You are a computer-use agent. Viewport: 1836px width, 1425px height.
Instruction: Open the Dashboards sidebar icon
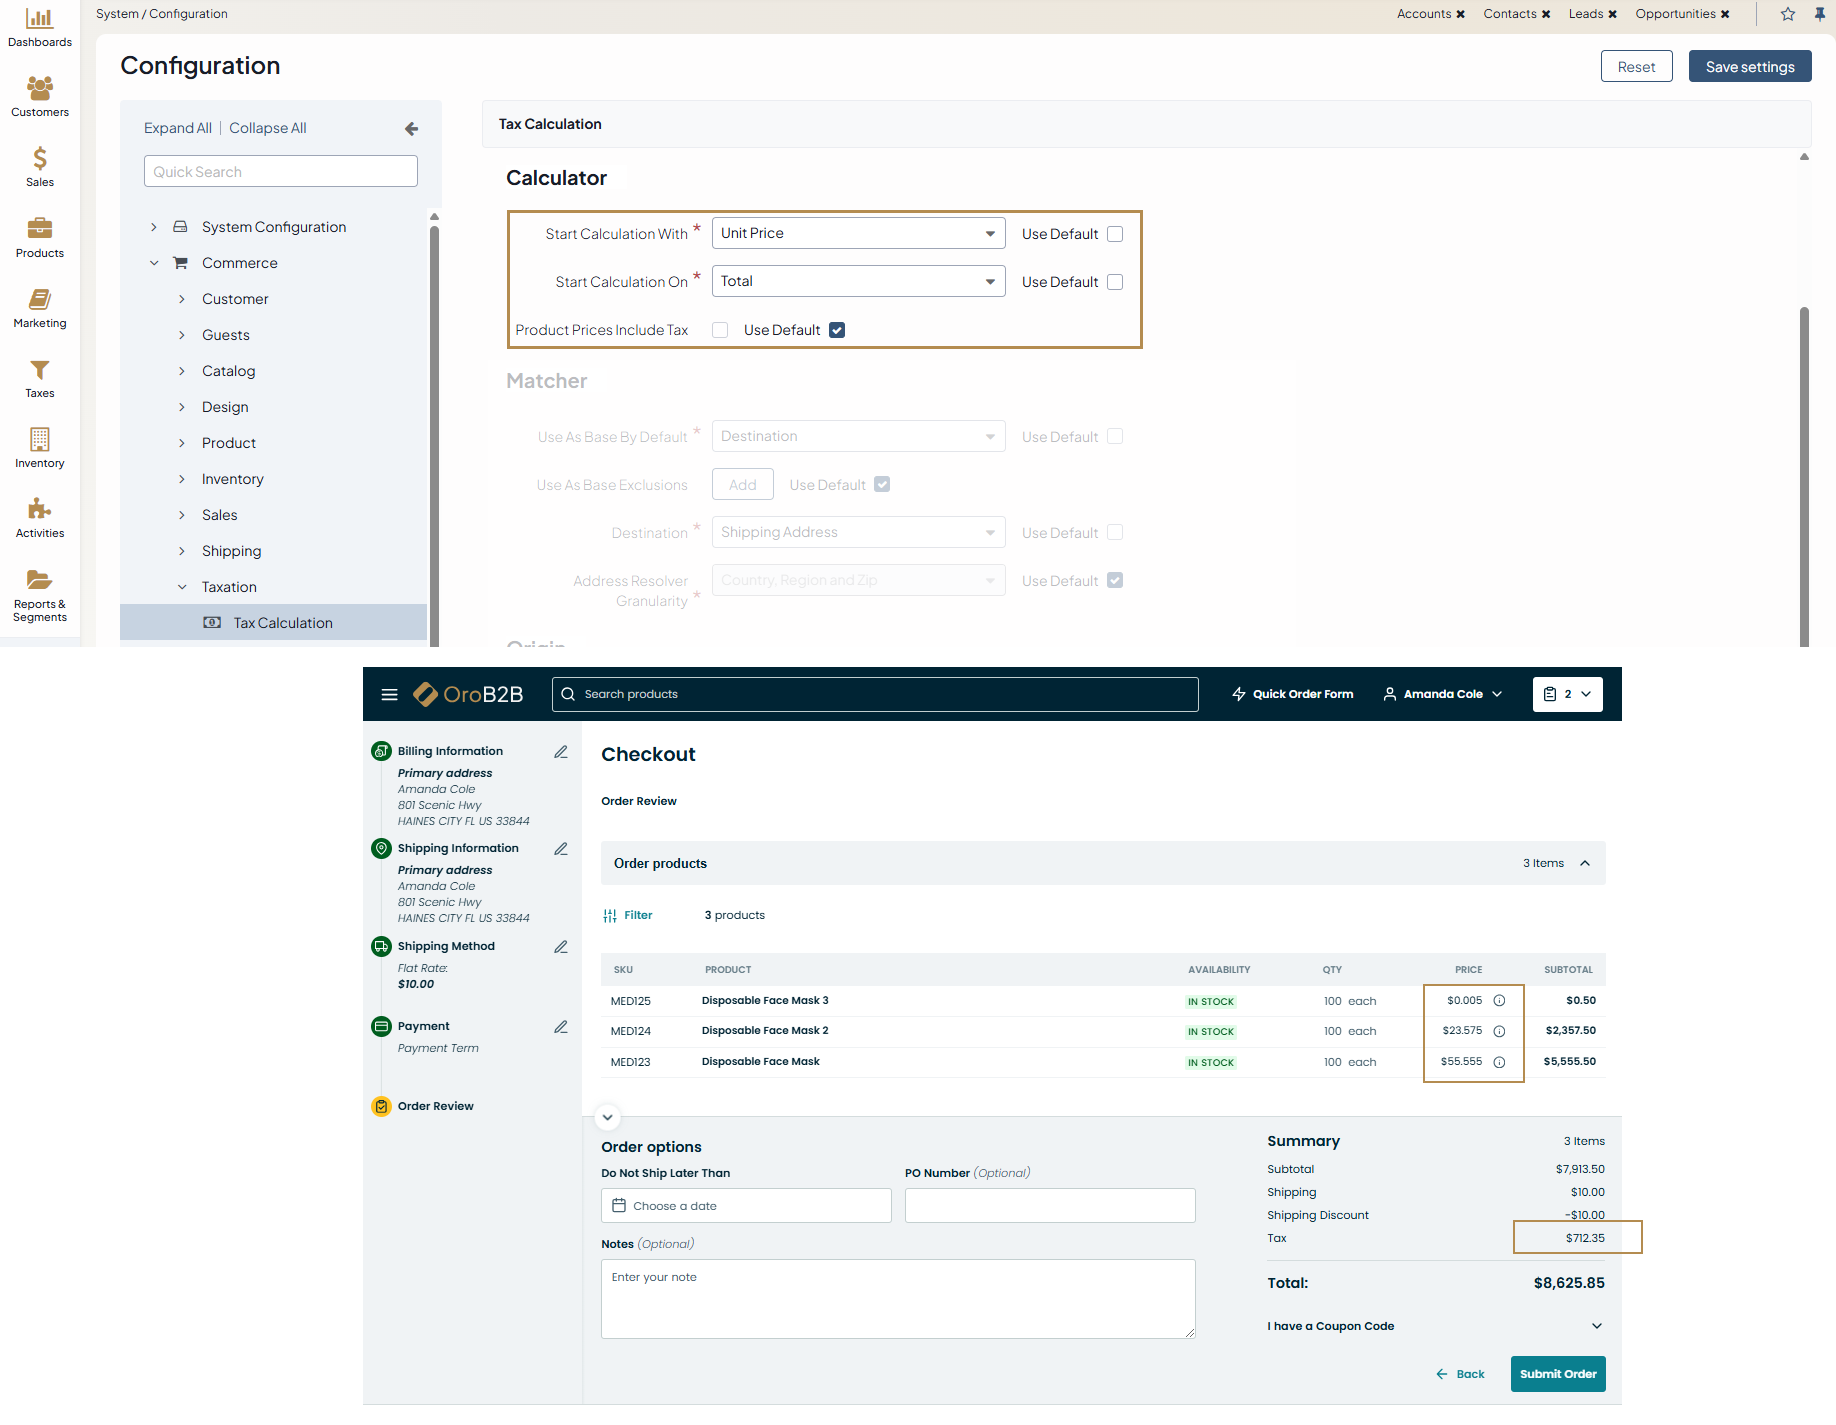pyautogui.click(x=39, y=19)
